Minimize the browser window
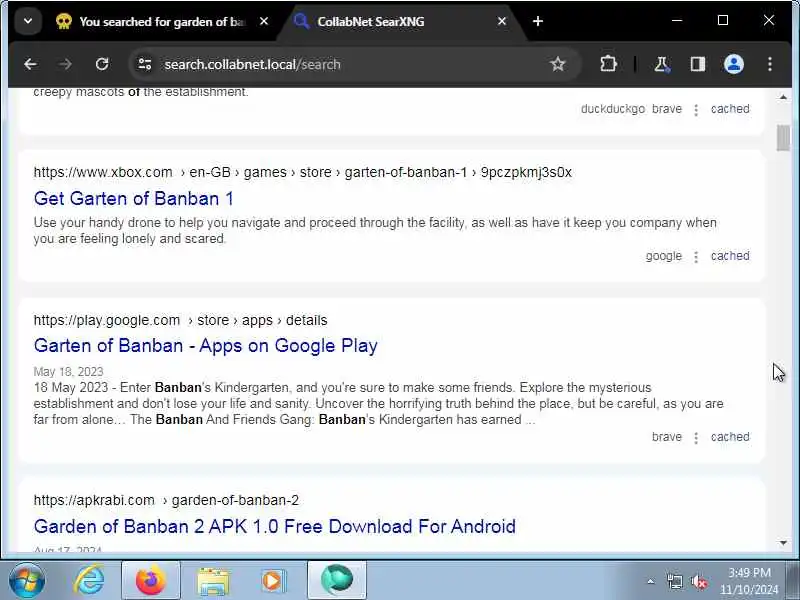Screen dimensions: 800x600 (x=677, y=20)
